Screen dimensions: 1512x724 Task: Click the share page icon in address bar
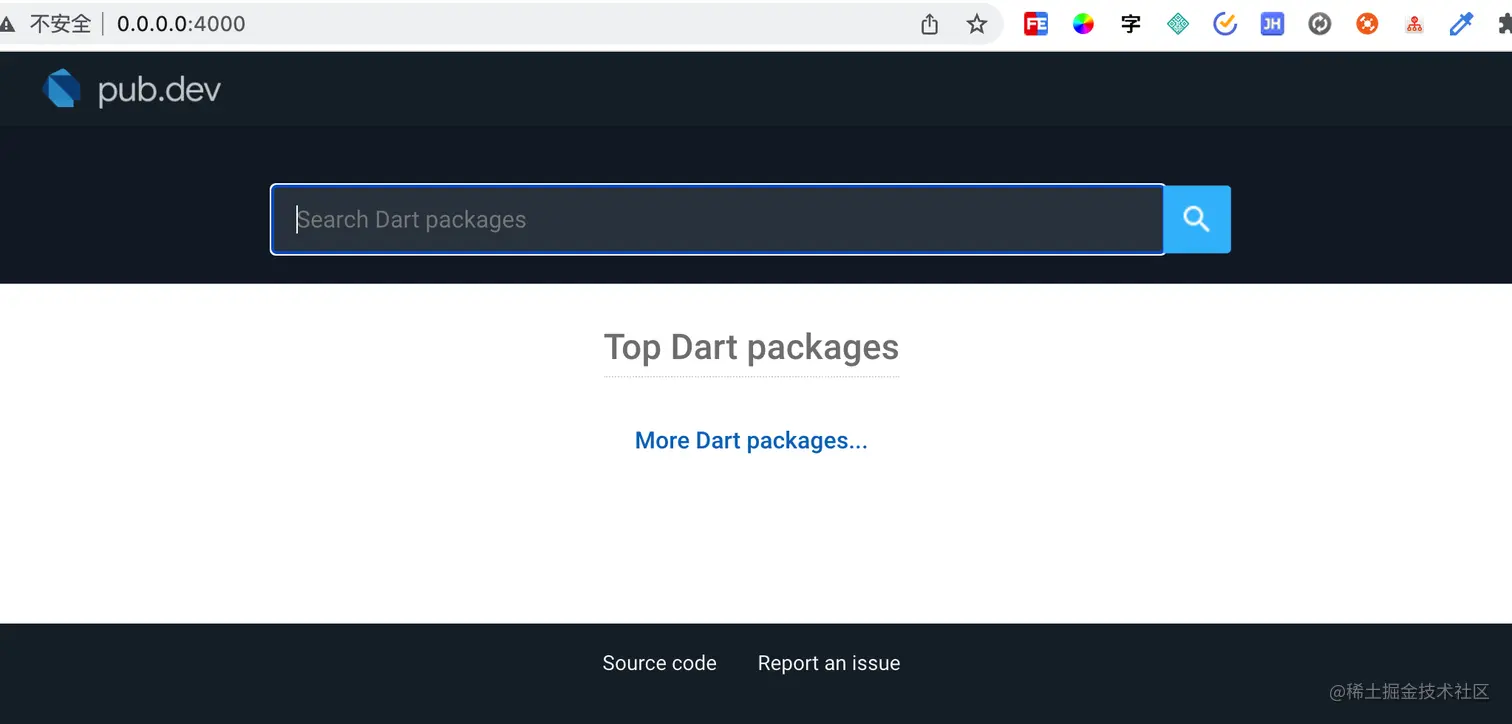[930, 24]
